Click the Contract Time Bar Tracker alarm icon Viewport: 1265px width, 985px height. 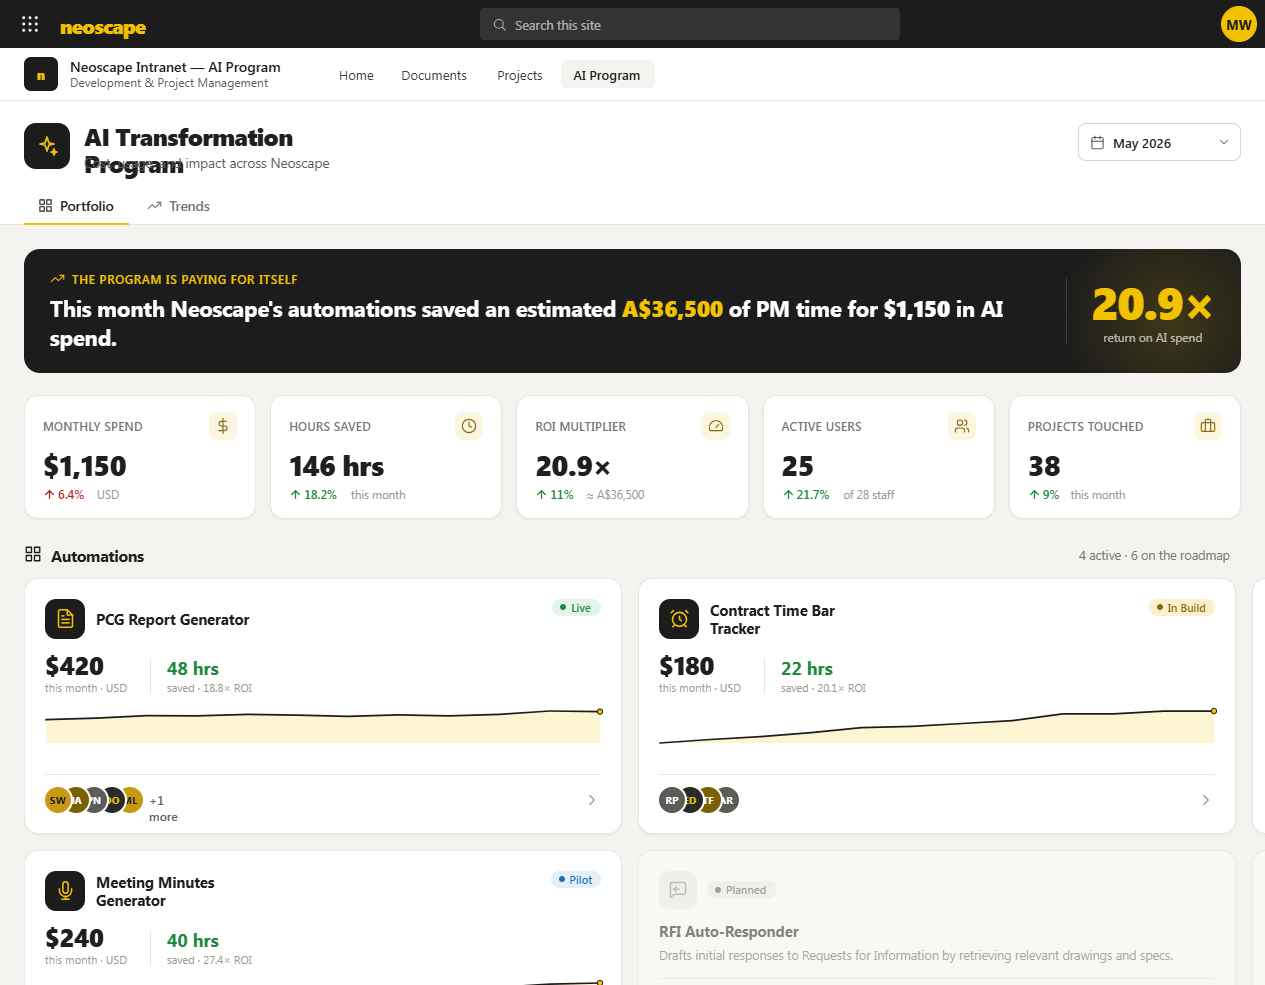[679, 619]
